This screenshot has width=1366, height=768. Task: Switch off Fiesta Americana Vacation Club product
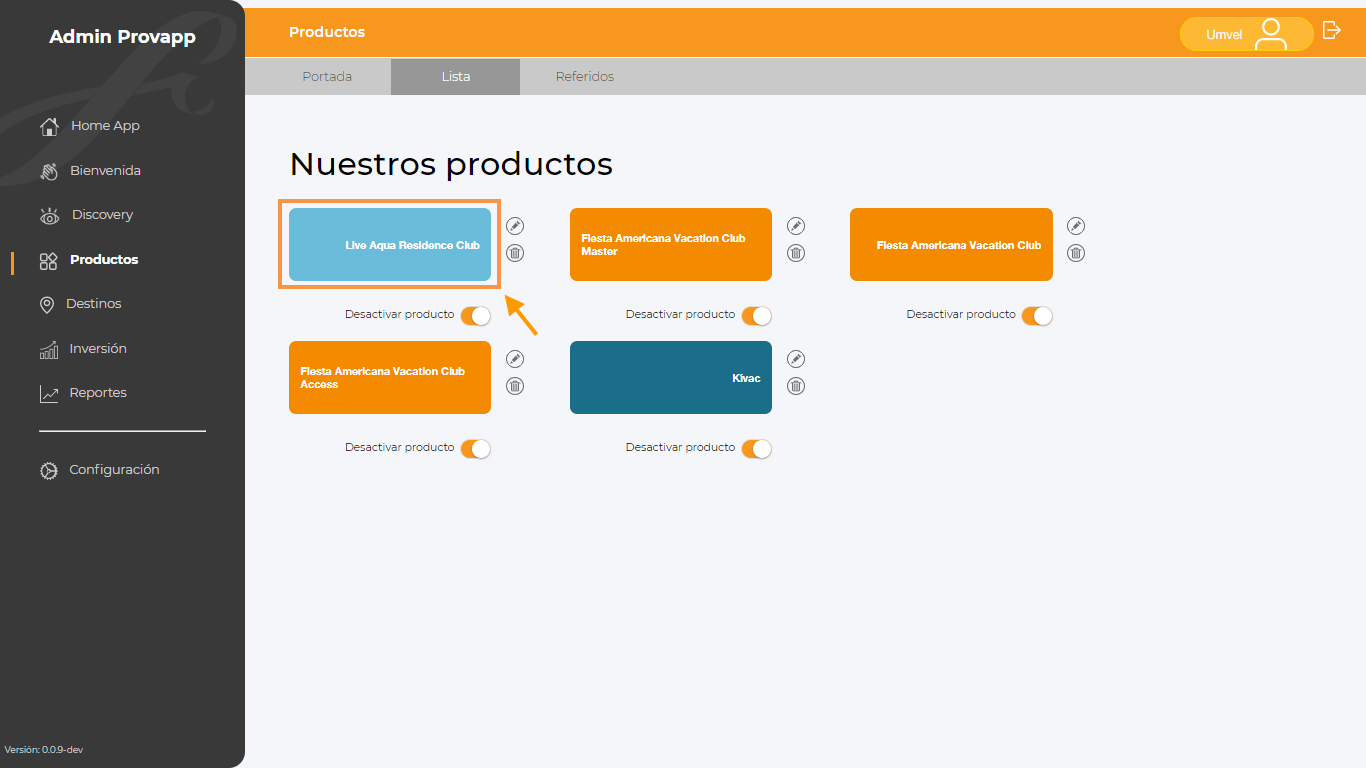coord(1037,316)
